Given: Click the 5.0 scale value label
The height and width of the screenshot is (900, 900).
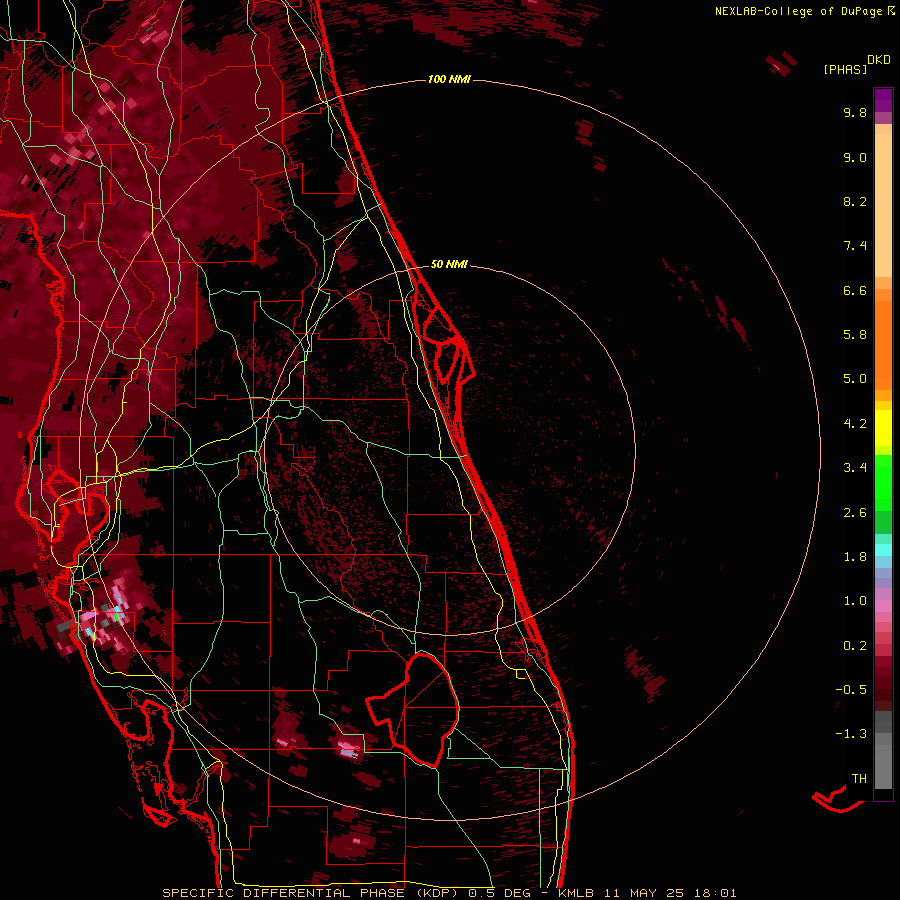Looking at the screenshot, I should coord(855,379).
